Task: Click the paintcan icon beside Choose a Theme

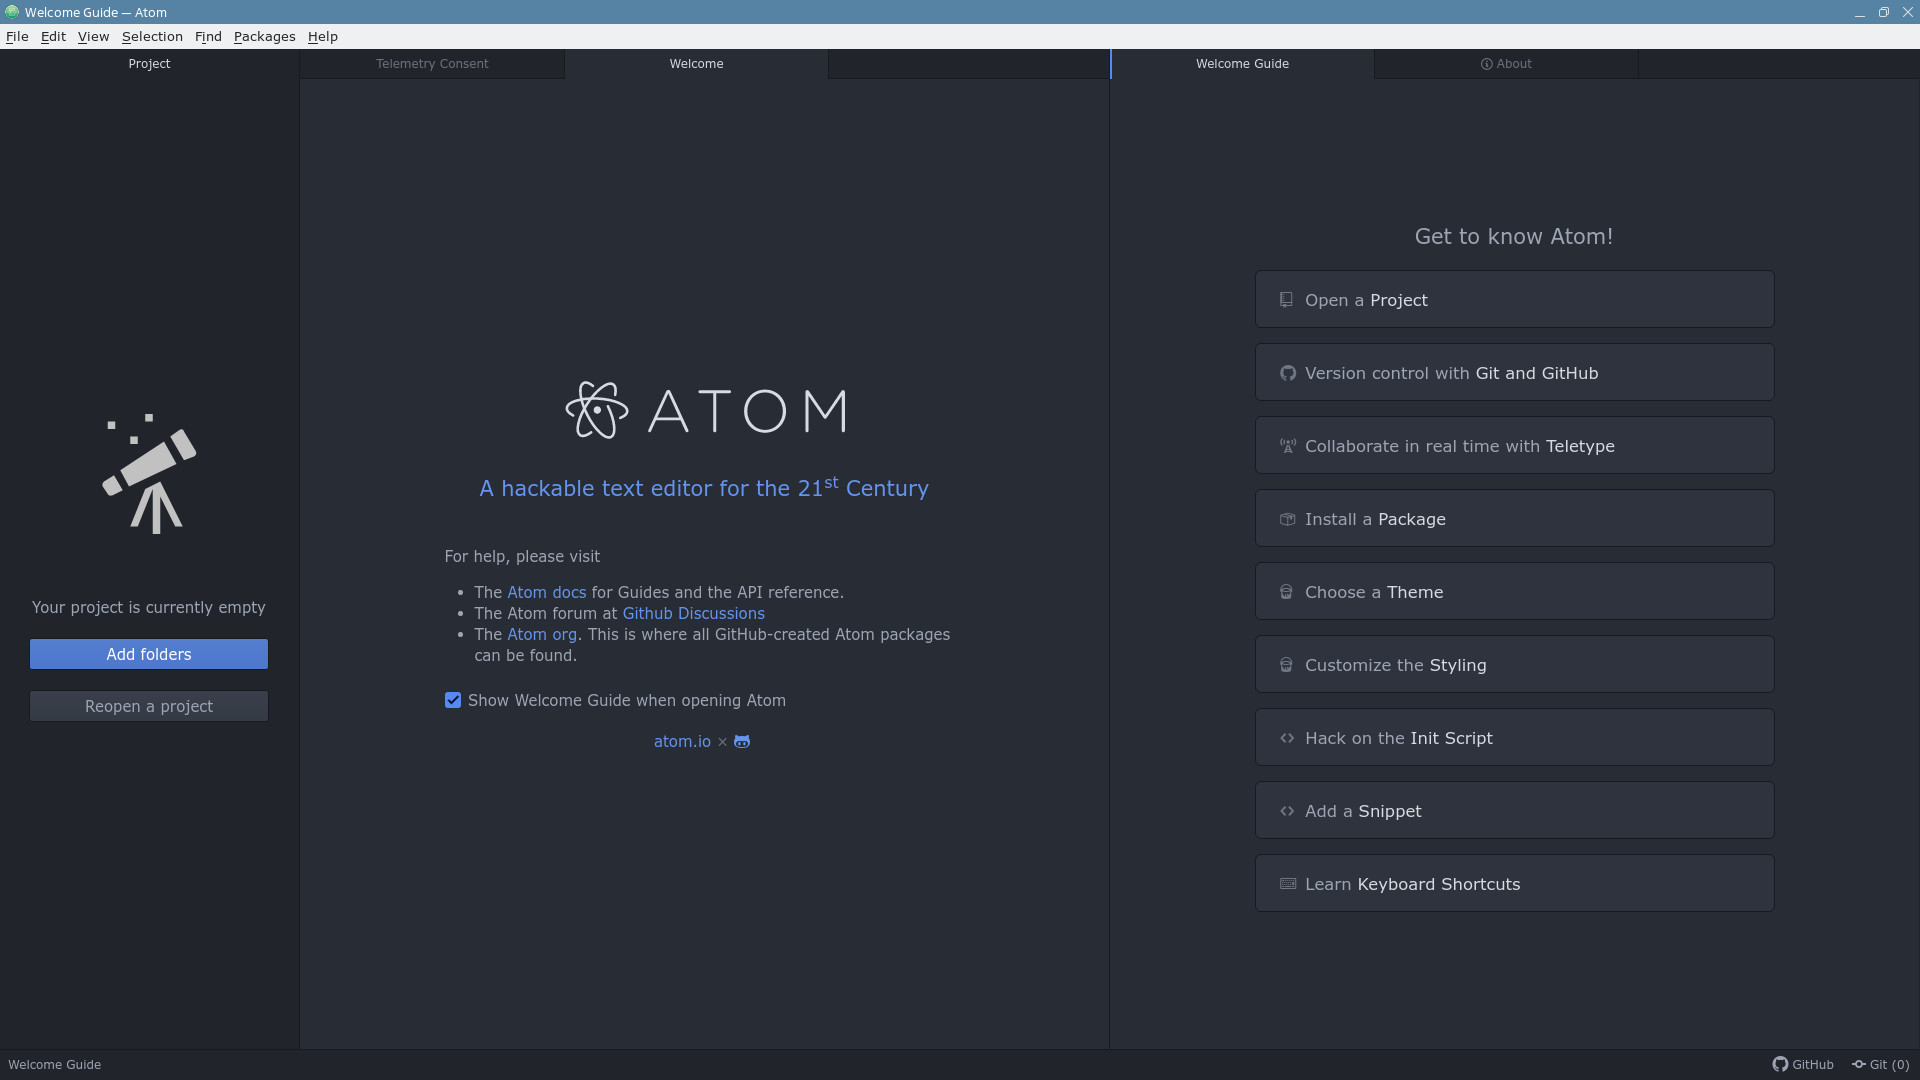Action: tap(1287, 592)
